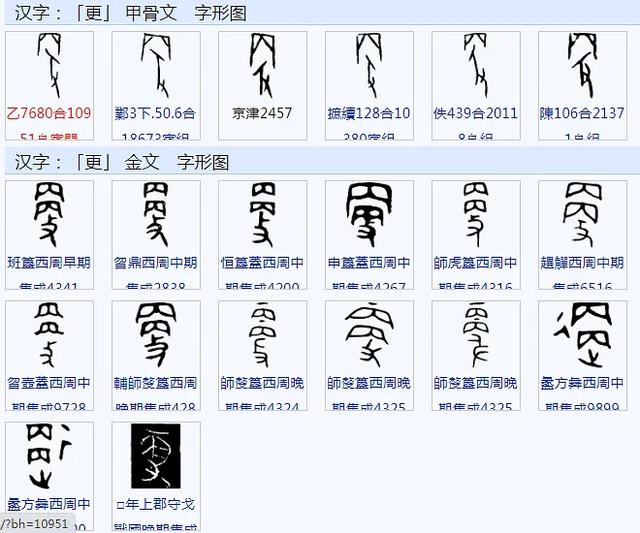640x533 pixels.
Task: Follow the link 恒簋蓋西周中
Action: pyautogui.click(x=262, y=263)
